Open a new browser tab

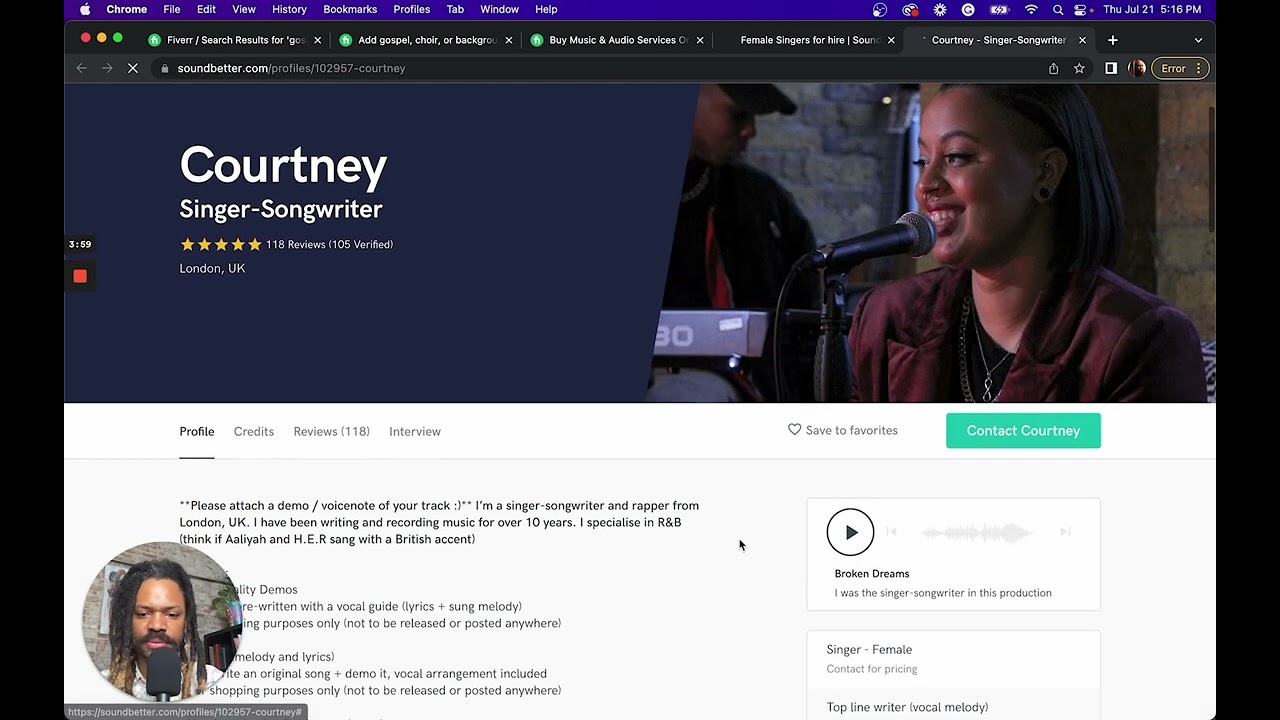coord(1113,40)
